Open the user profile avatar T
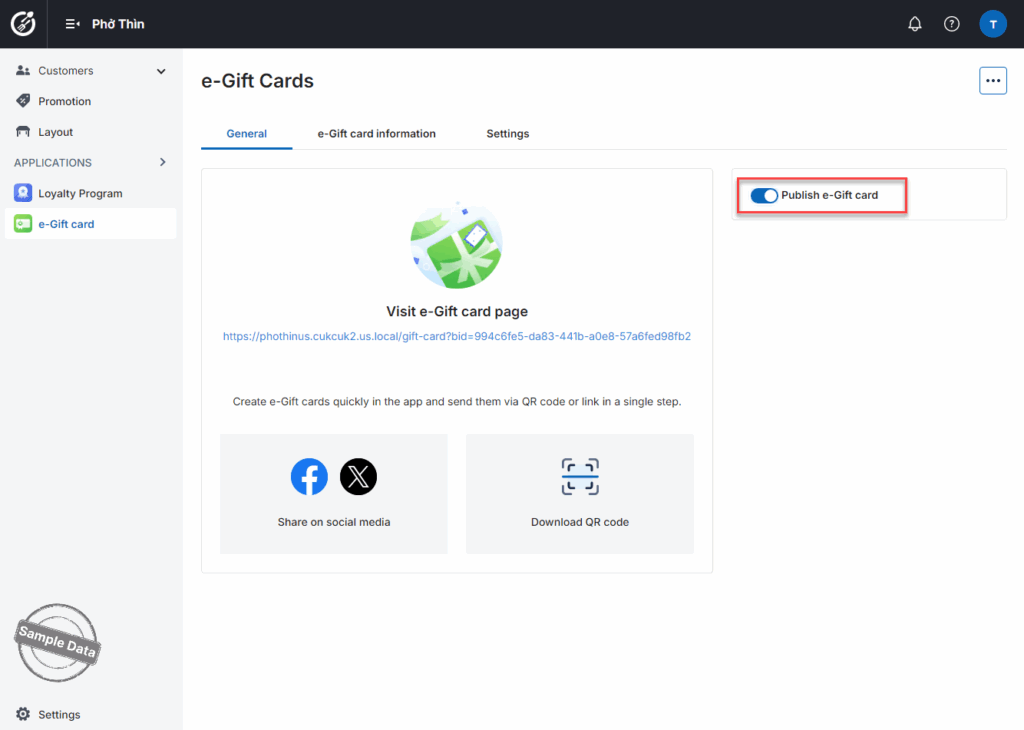 [x=992, y=24]
